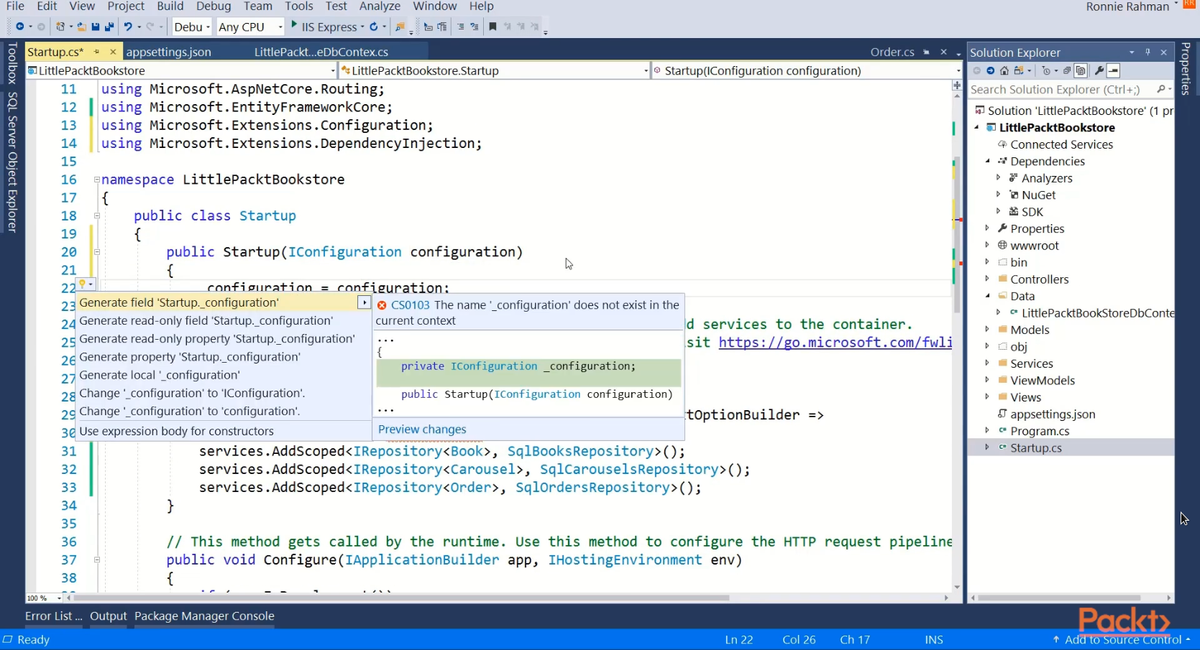Viewport: 1200px width, 650px height.
Task: Click the CS0103 error code link
Action: point(411,305)
